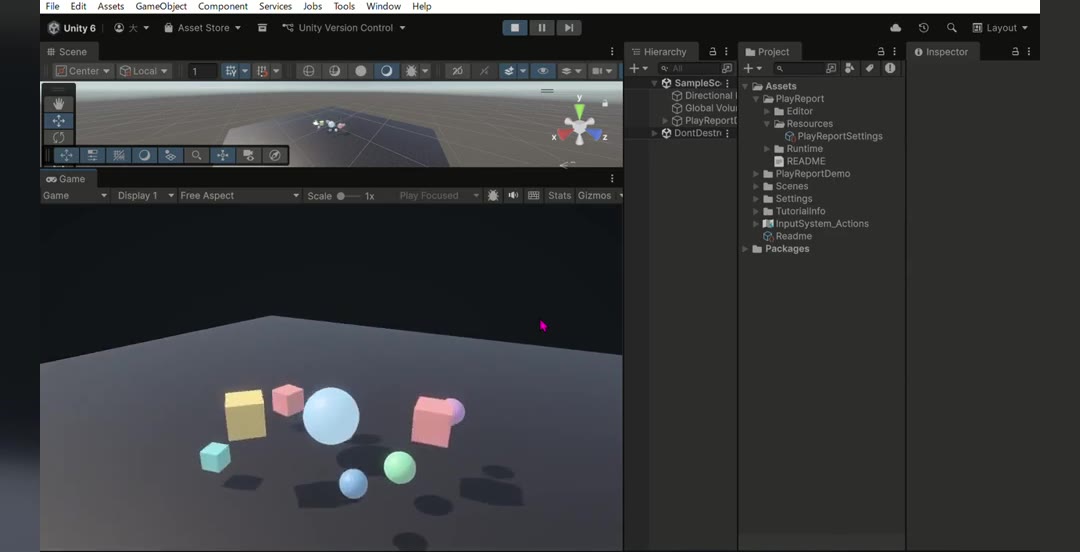Select the Move tool in Scene
The height and width of the screenshot is (552, 1080).
tap(59, 121)
